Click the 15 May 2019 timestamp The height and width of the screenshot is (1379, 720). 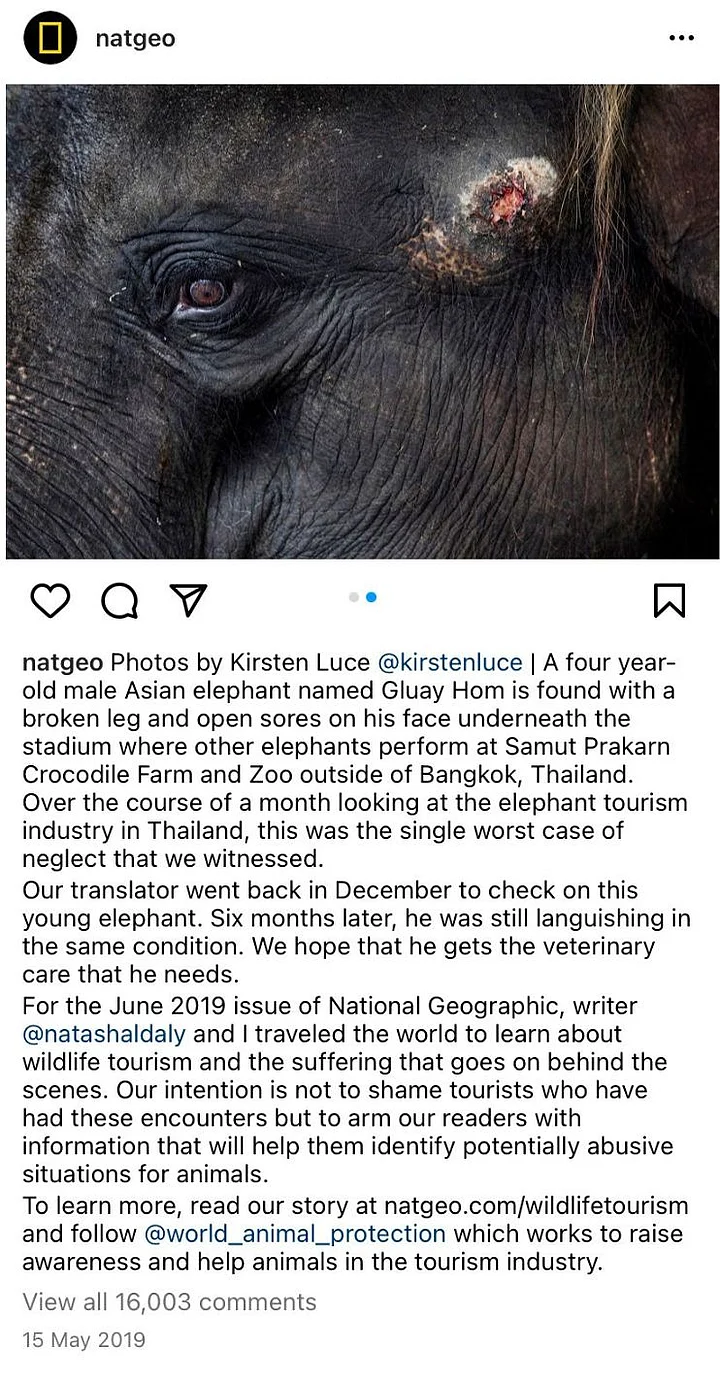click(x=83, y=1340)
